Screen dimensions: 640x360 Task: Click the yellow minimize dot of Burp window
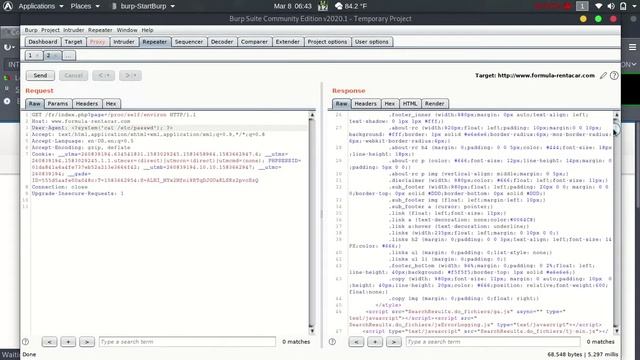pos(583,19)
